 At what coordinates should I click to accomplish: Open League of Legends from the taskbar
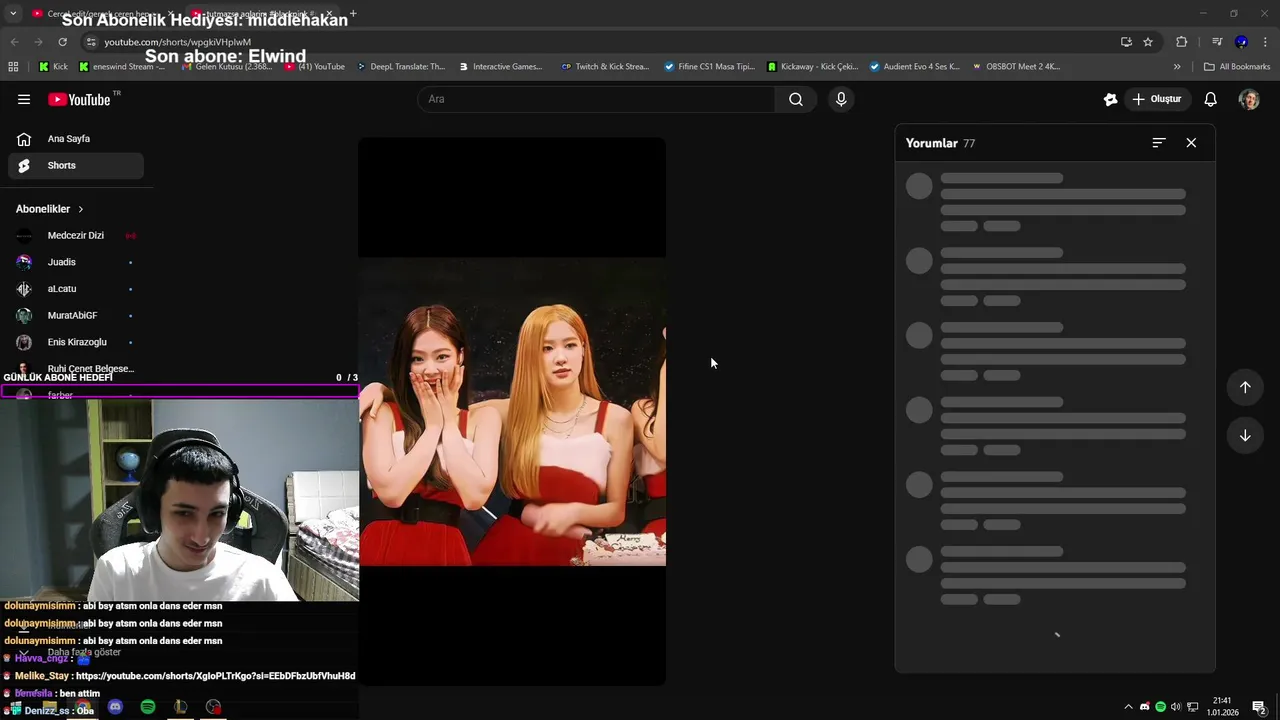(x=180, y=707)
